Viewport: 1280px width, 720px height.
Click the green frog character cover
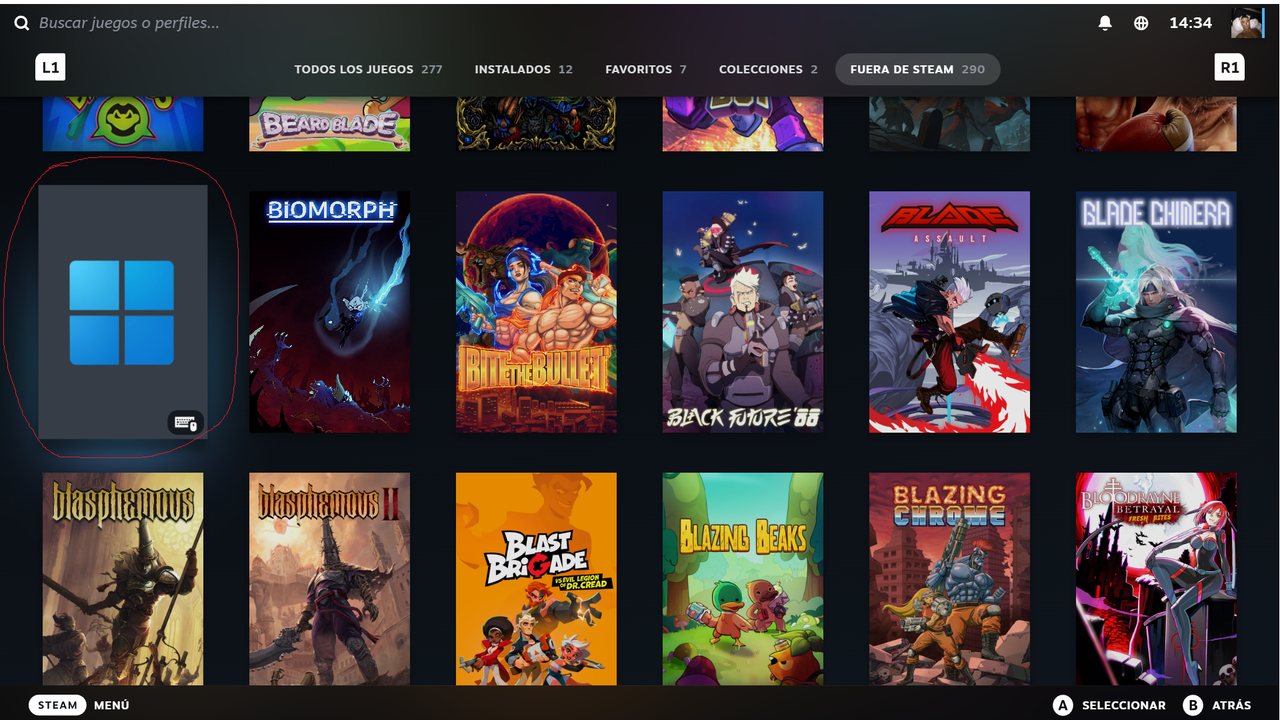[123, 124]
